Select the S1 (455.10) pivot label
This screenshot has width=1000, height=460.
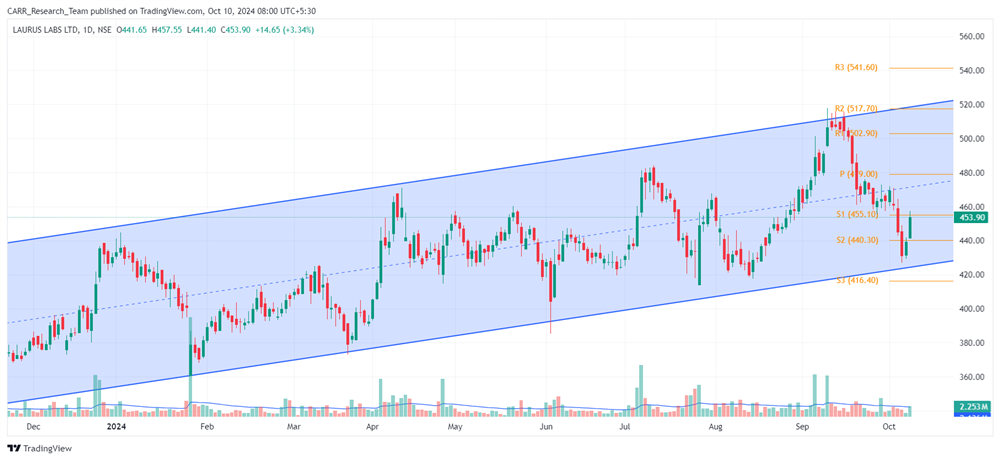(858, 215)
